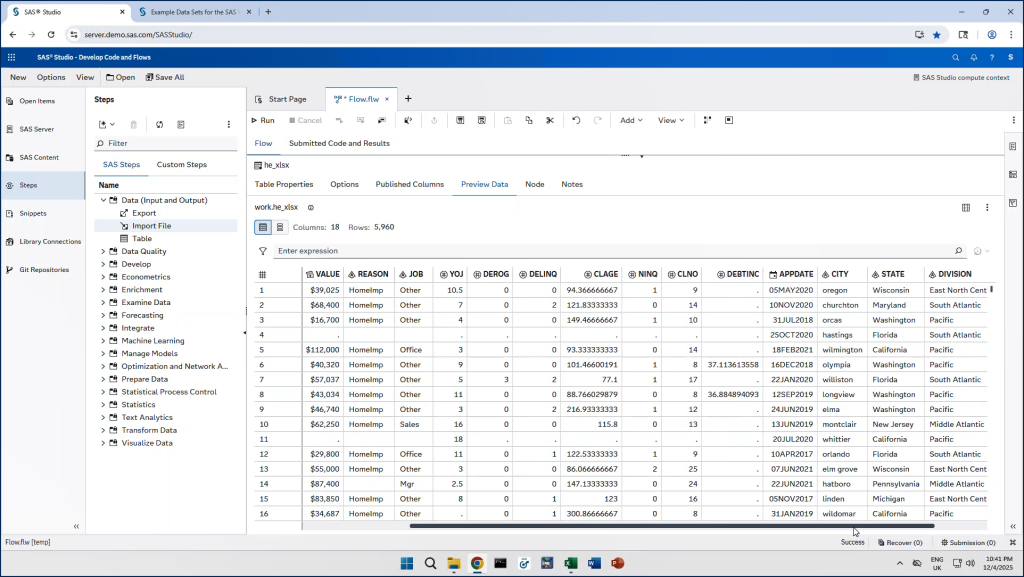Viewport: 1024px width, 577px height.
Task: Click the Copy icon in flow toolbar
Action: [x=529, y=120]
